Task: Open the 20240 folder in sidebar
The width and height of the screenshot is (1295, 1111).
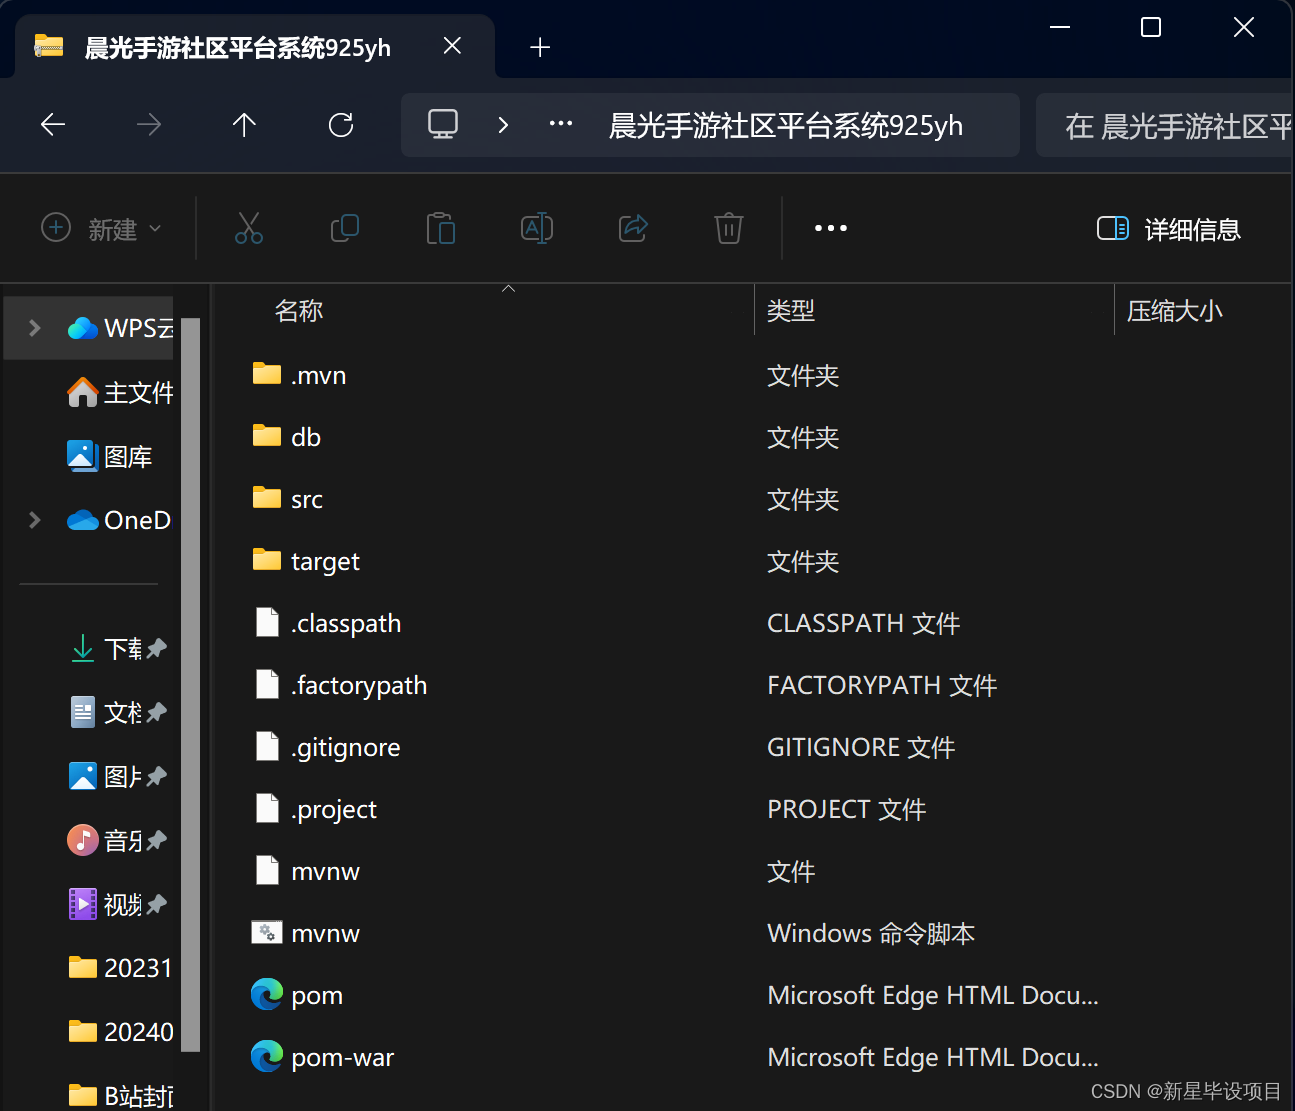Action: [x=120, y=1032]
